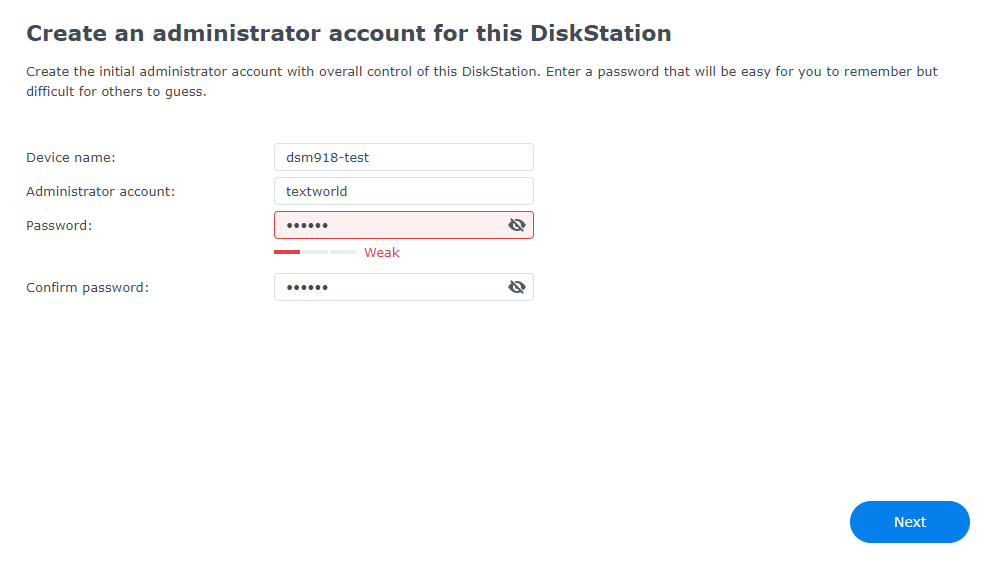Click the last gray strength meter segment

click(x=343, y=252)
